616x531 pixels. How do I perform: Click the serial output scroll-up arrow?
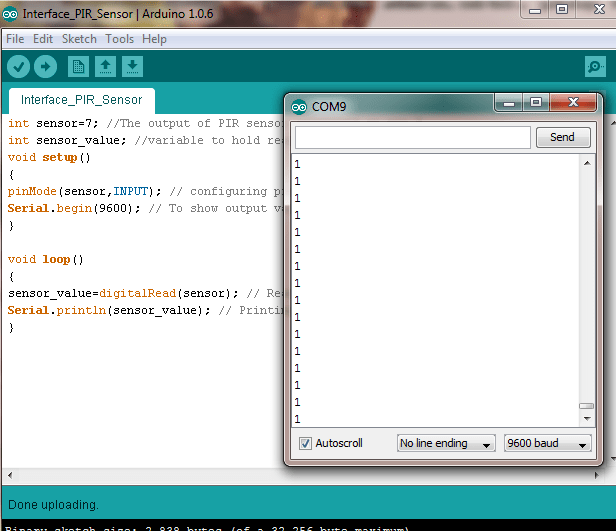(x=587, y=163)
